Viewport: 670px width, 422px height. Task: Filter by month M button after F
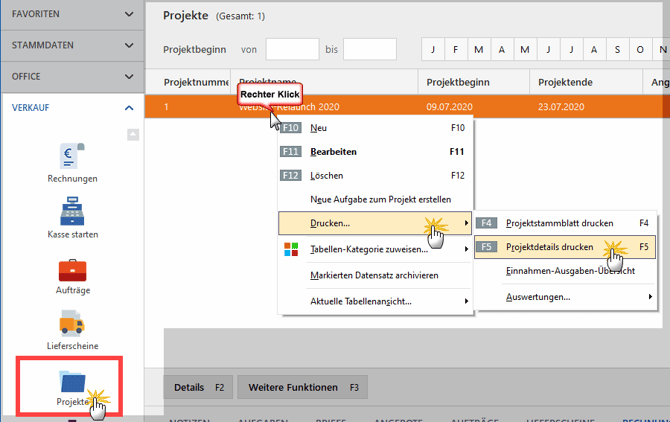click(x=478, y=50)
